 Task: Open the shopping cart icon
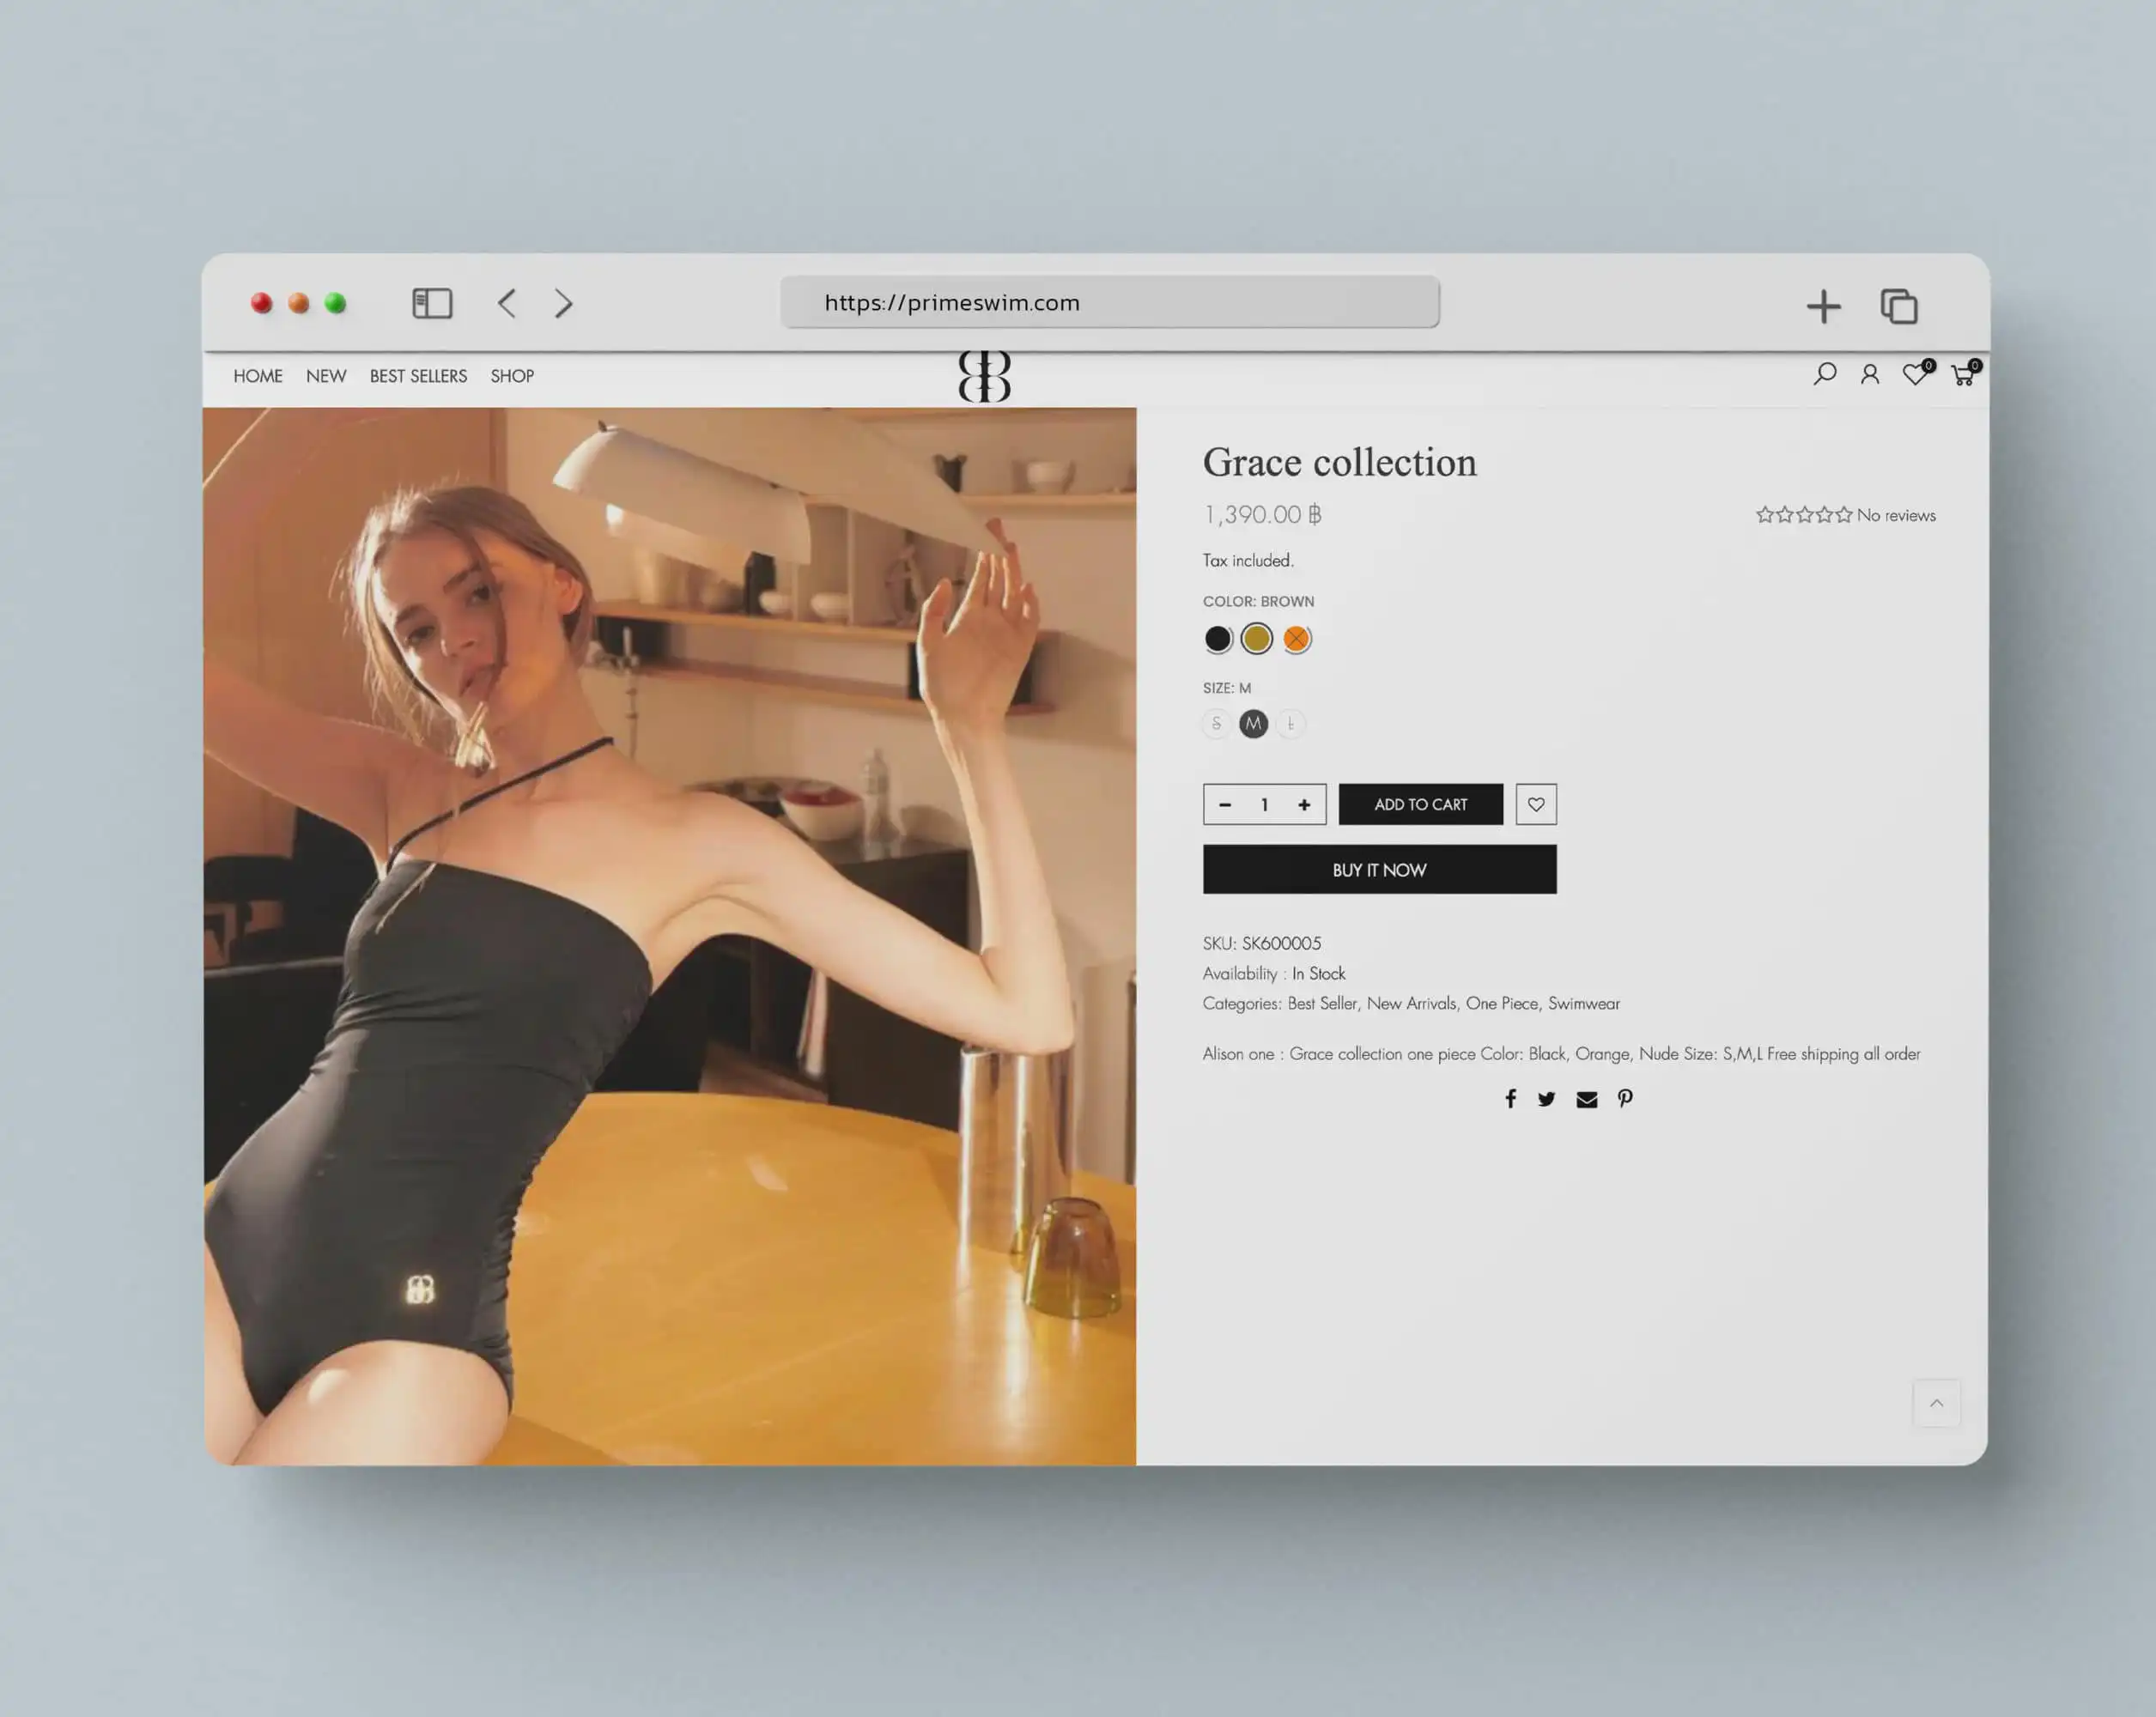1962,375
